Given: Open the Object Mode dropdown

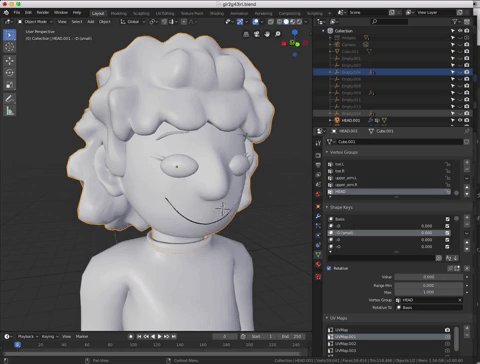Looking at the screenshot, I should click(x=35, y=22).
